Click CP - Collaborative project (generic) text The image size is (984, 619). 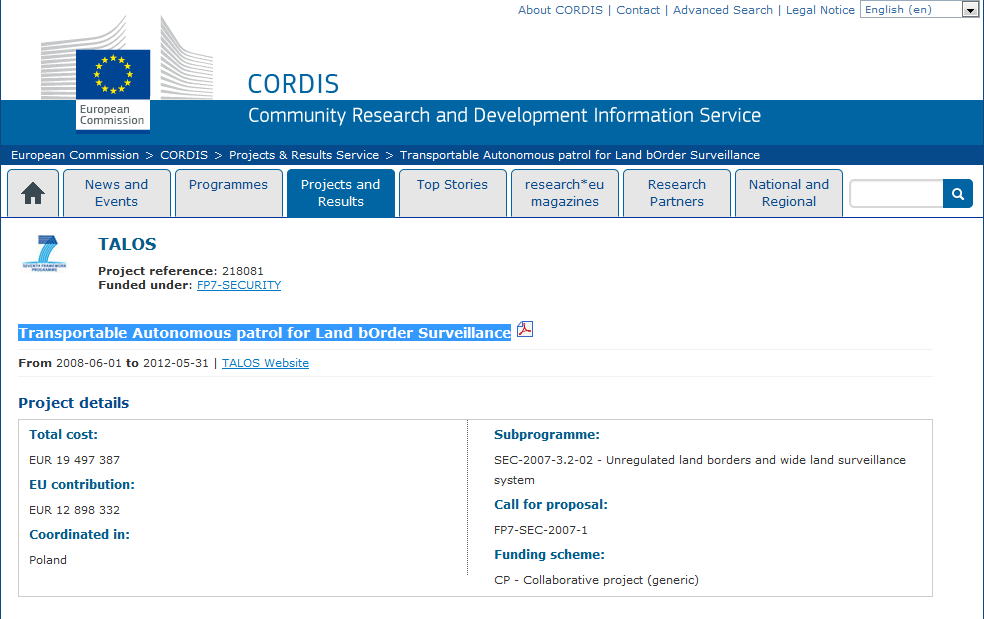point(596,580)
